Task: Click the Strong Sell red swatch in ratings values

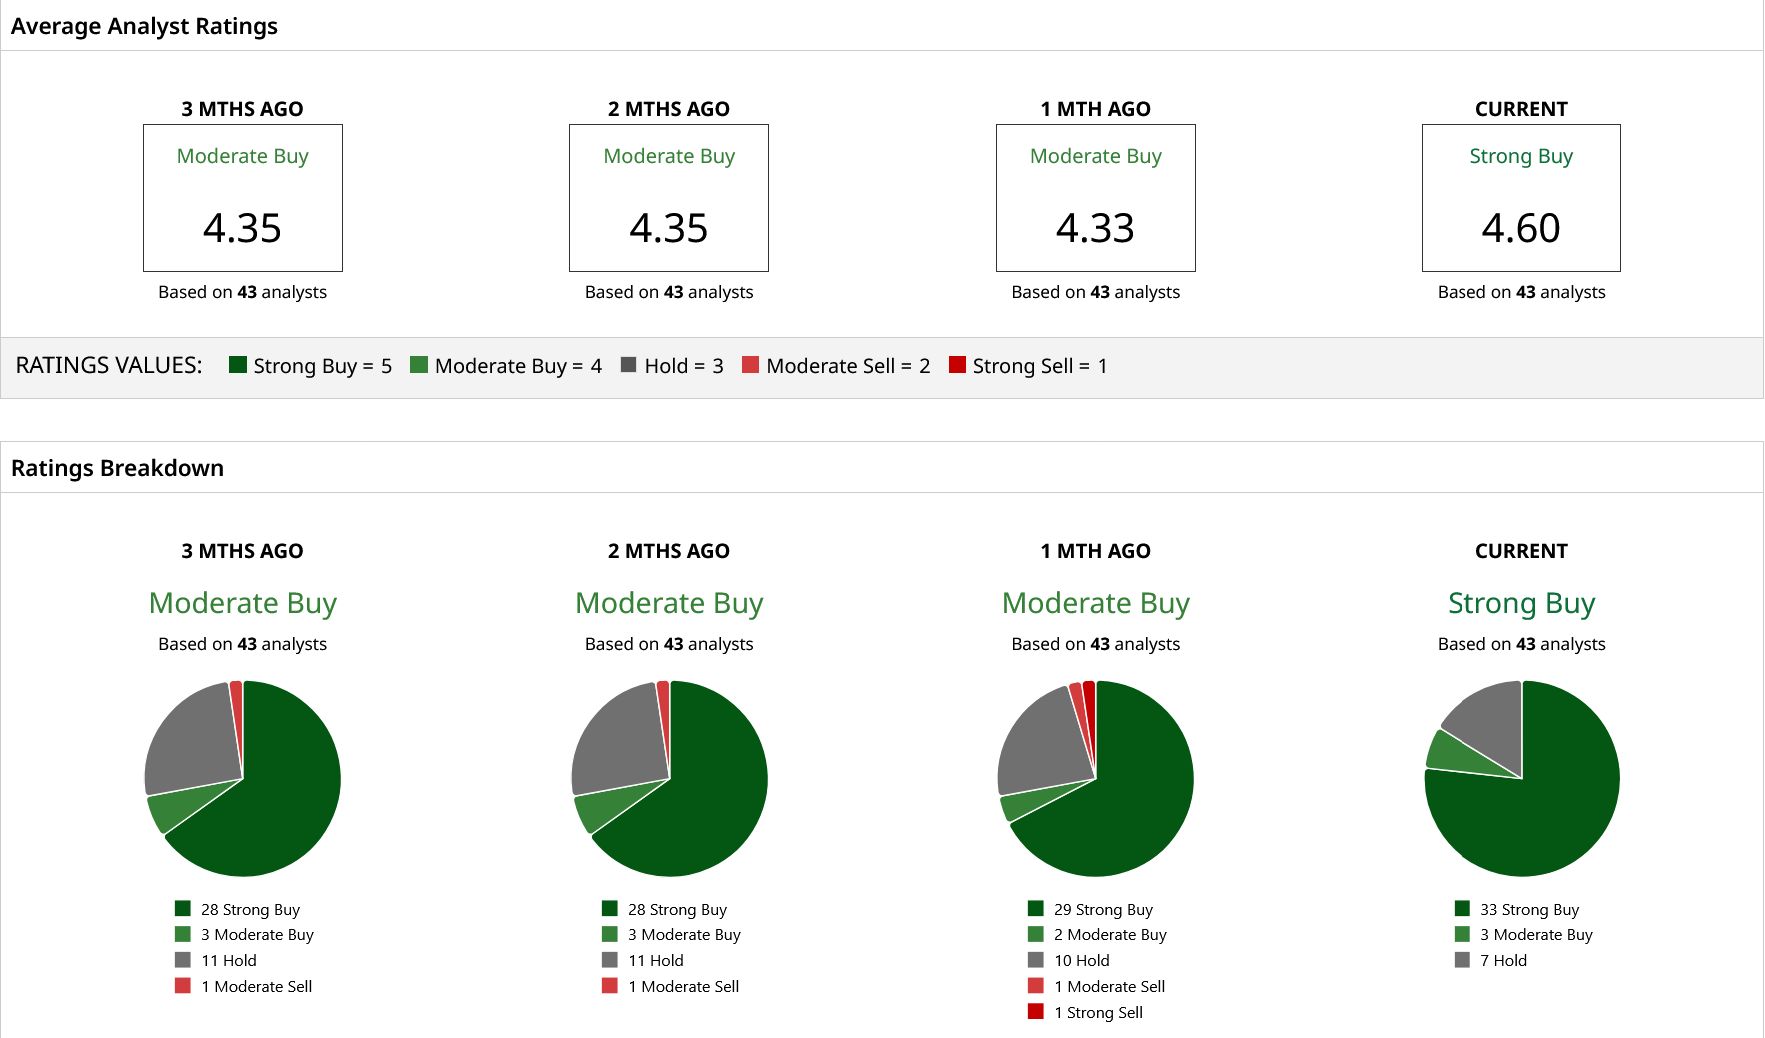Action: 957,365
